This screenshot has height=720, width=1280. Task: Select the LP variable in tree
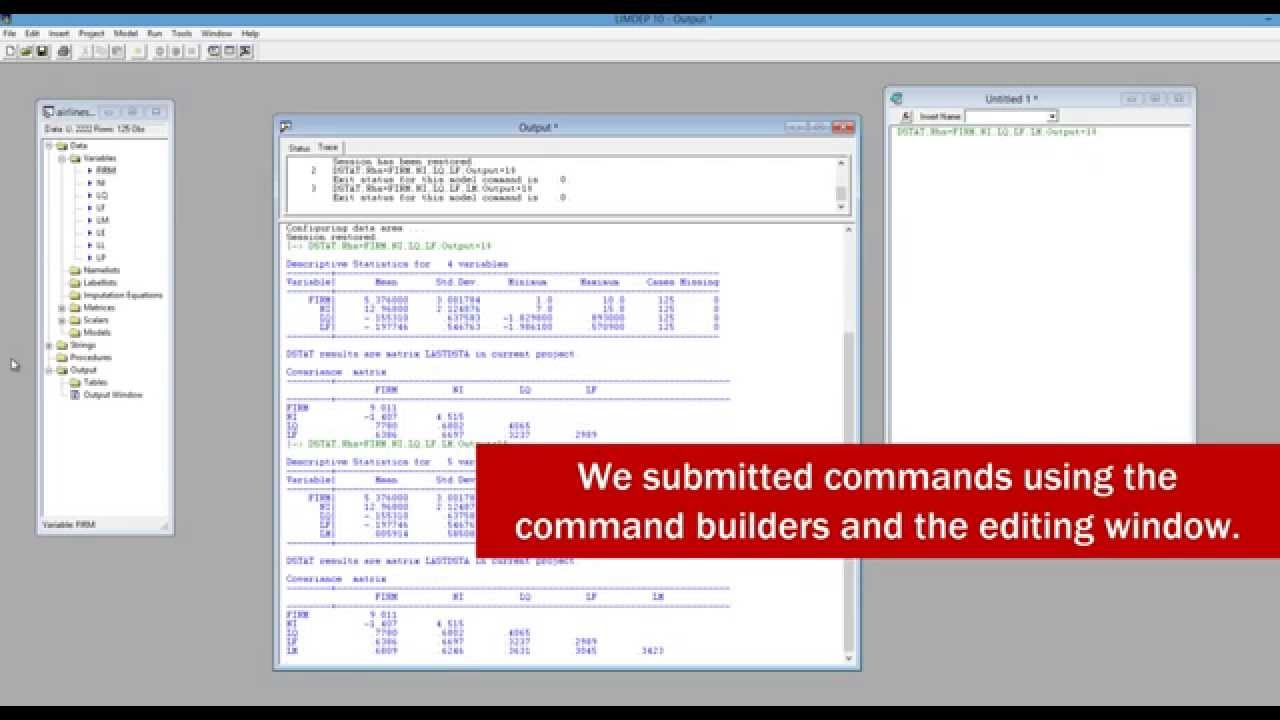[101, 258]
